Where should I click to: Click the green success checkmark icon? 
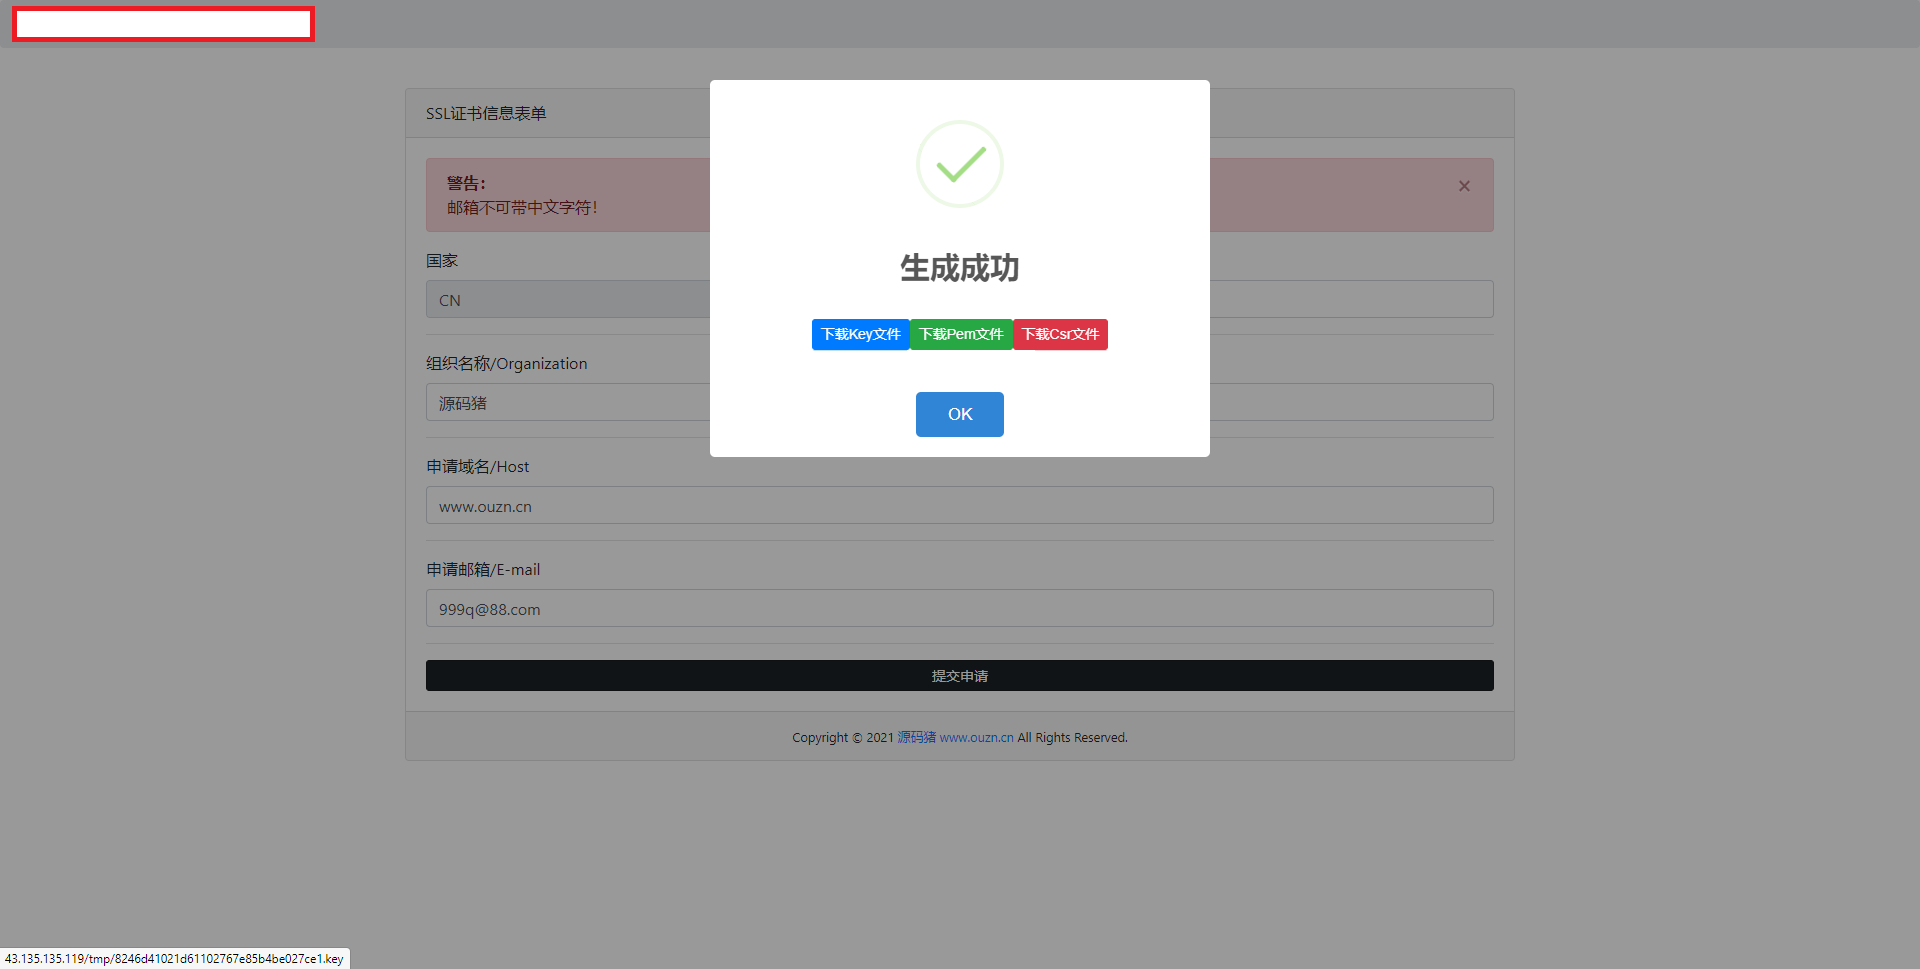(x=960, y=164)
